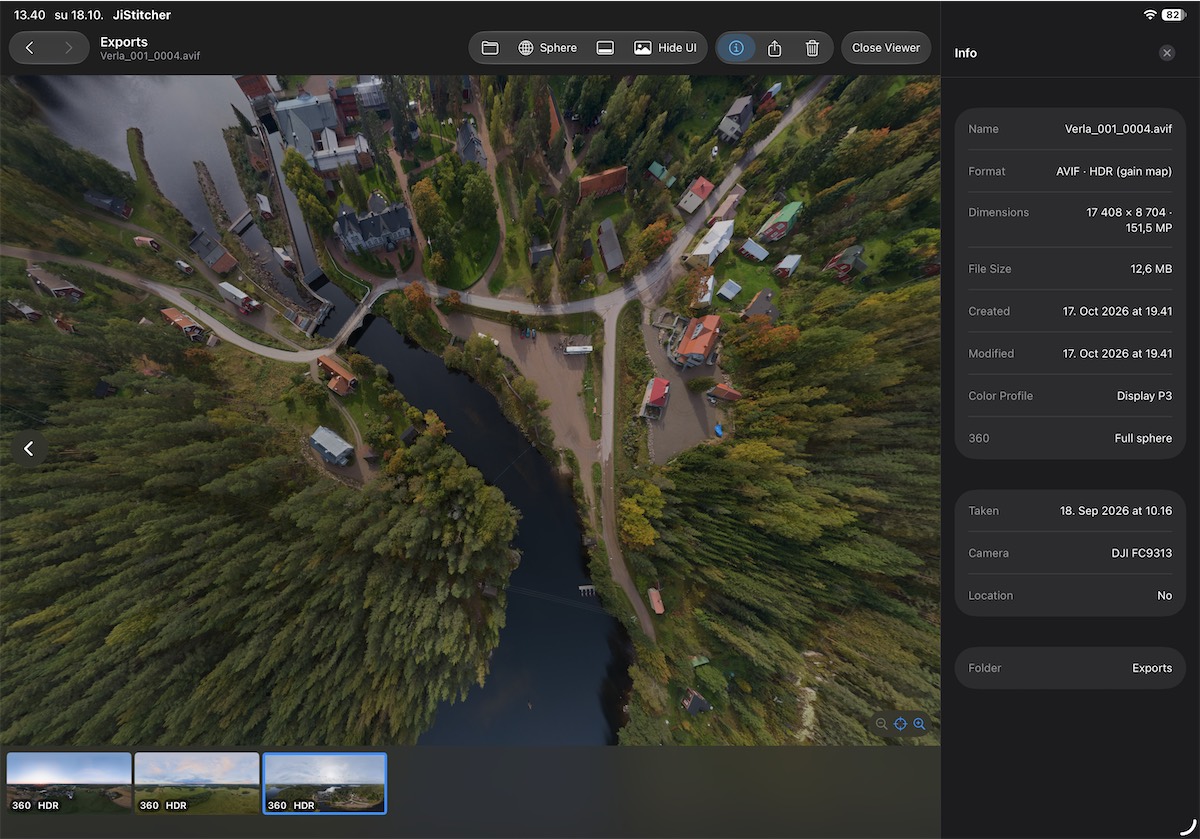This screenshot has width=1200, height=839.
Task: Click the battery indicator showing 82
Action: tap(1173, 15)
